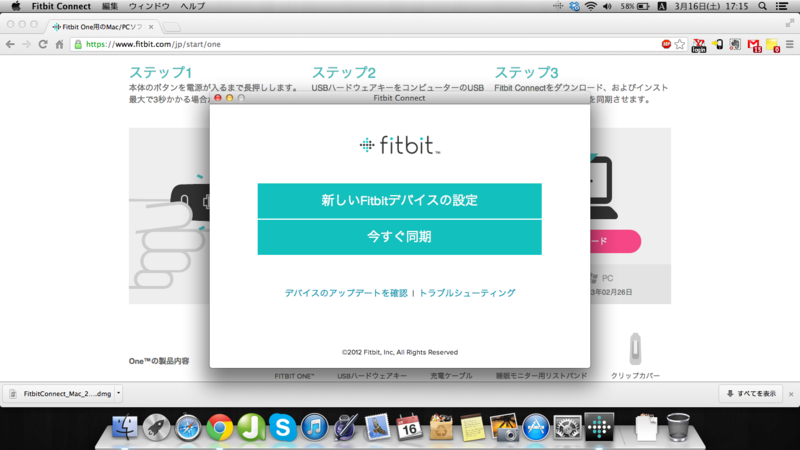800x450 pixels.
Task: Go forward in Chrome
Action: [27, 44]
